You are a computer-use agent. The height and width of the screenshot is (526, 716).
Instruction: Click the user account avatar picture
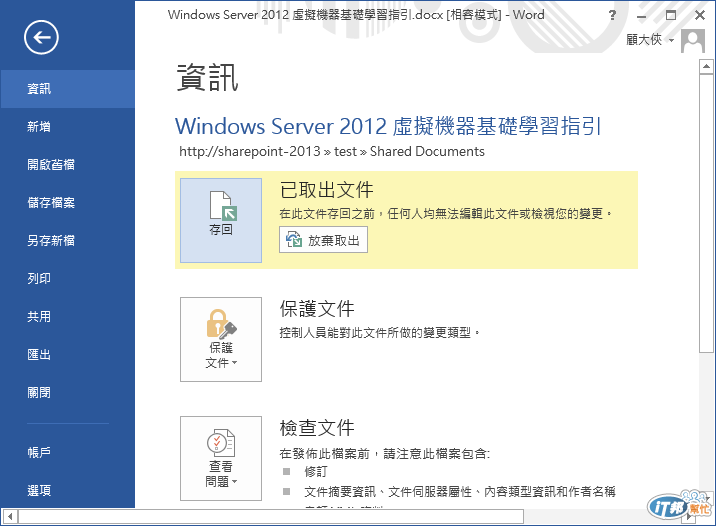point(693,41)
